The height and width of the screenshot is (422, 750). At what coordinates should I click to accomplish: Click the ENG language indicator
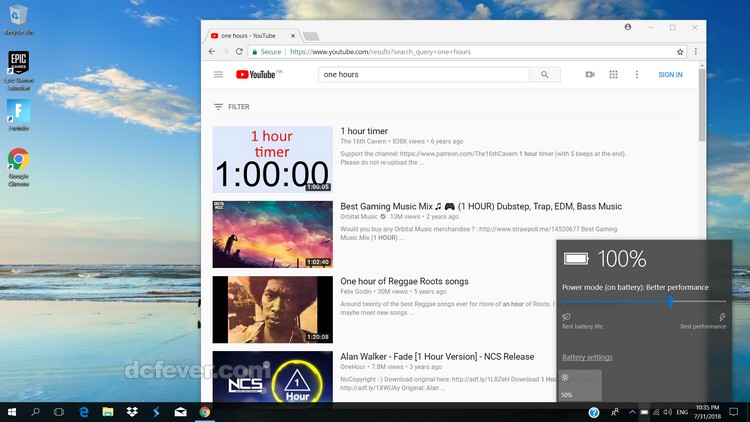tap(682, 412)
